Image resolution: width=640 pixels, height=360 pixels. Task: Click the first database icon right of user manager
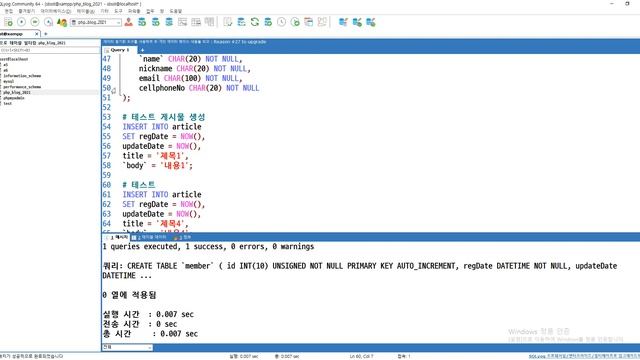pyautogui.click(x=142, y=22)
